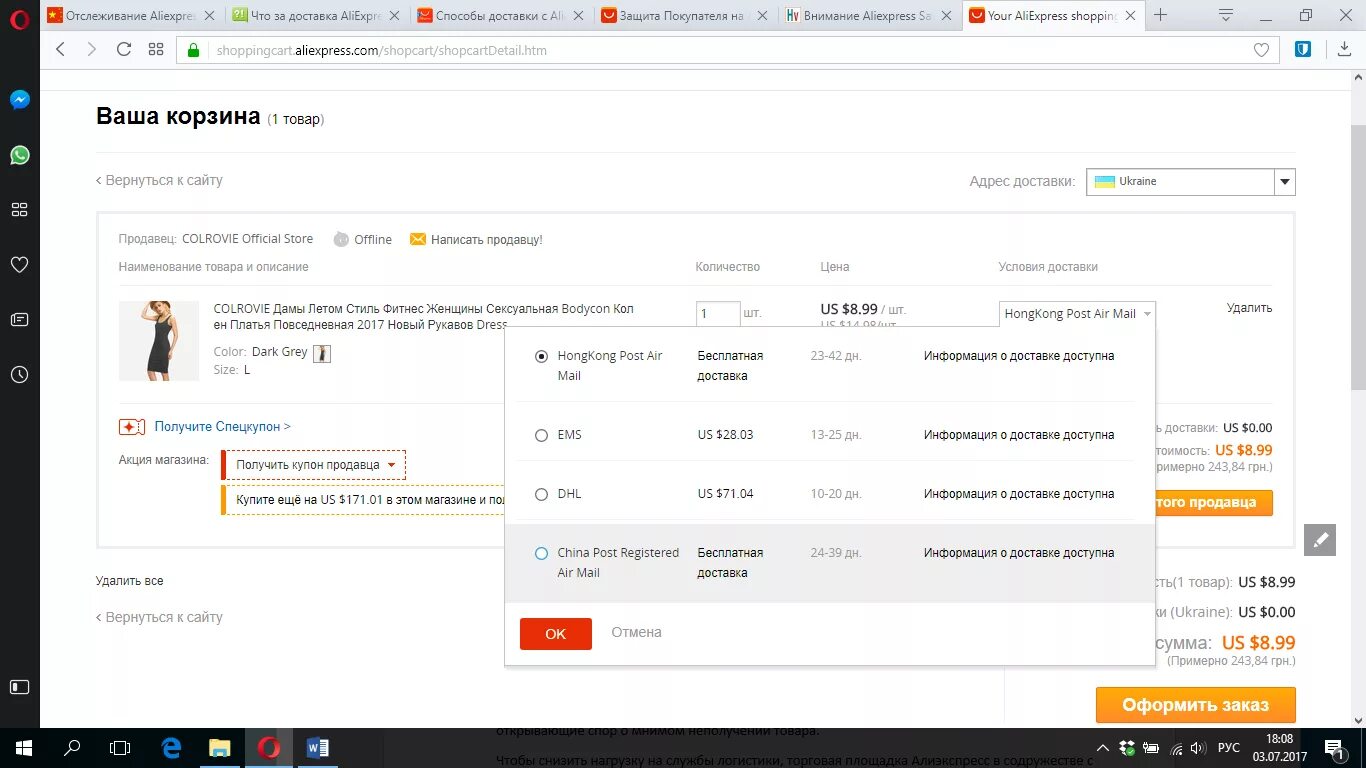Click the envelope message seller icon
This screenshot has width=1366, height=768.
click(418, 239)
